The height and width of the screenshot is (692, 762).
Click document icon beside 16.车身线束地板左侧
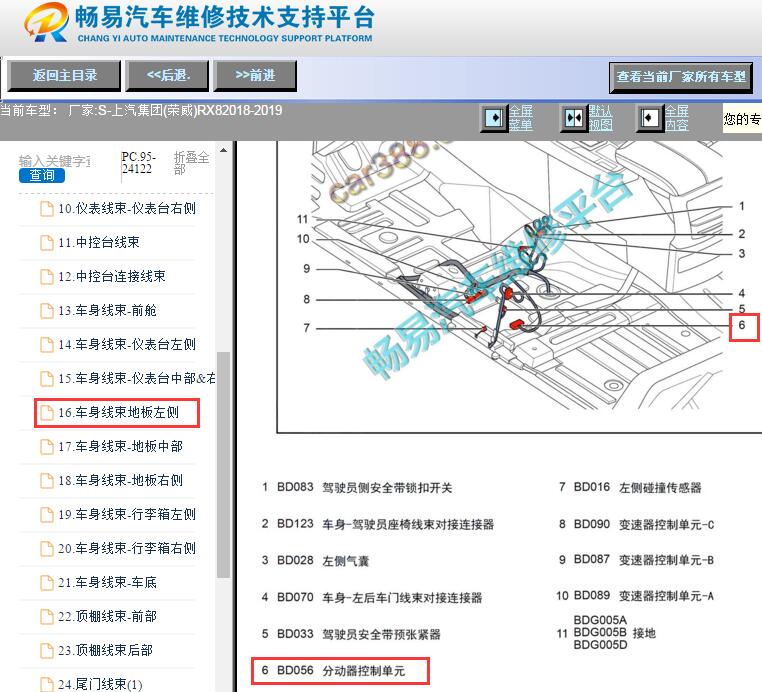tap(47, 413)
